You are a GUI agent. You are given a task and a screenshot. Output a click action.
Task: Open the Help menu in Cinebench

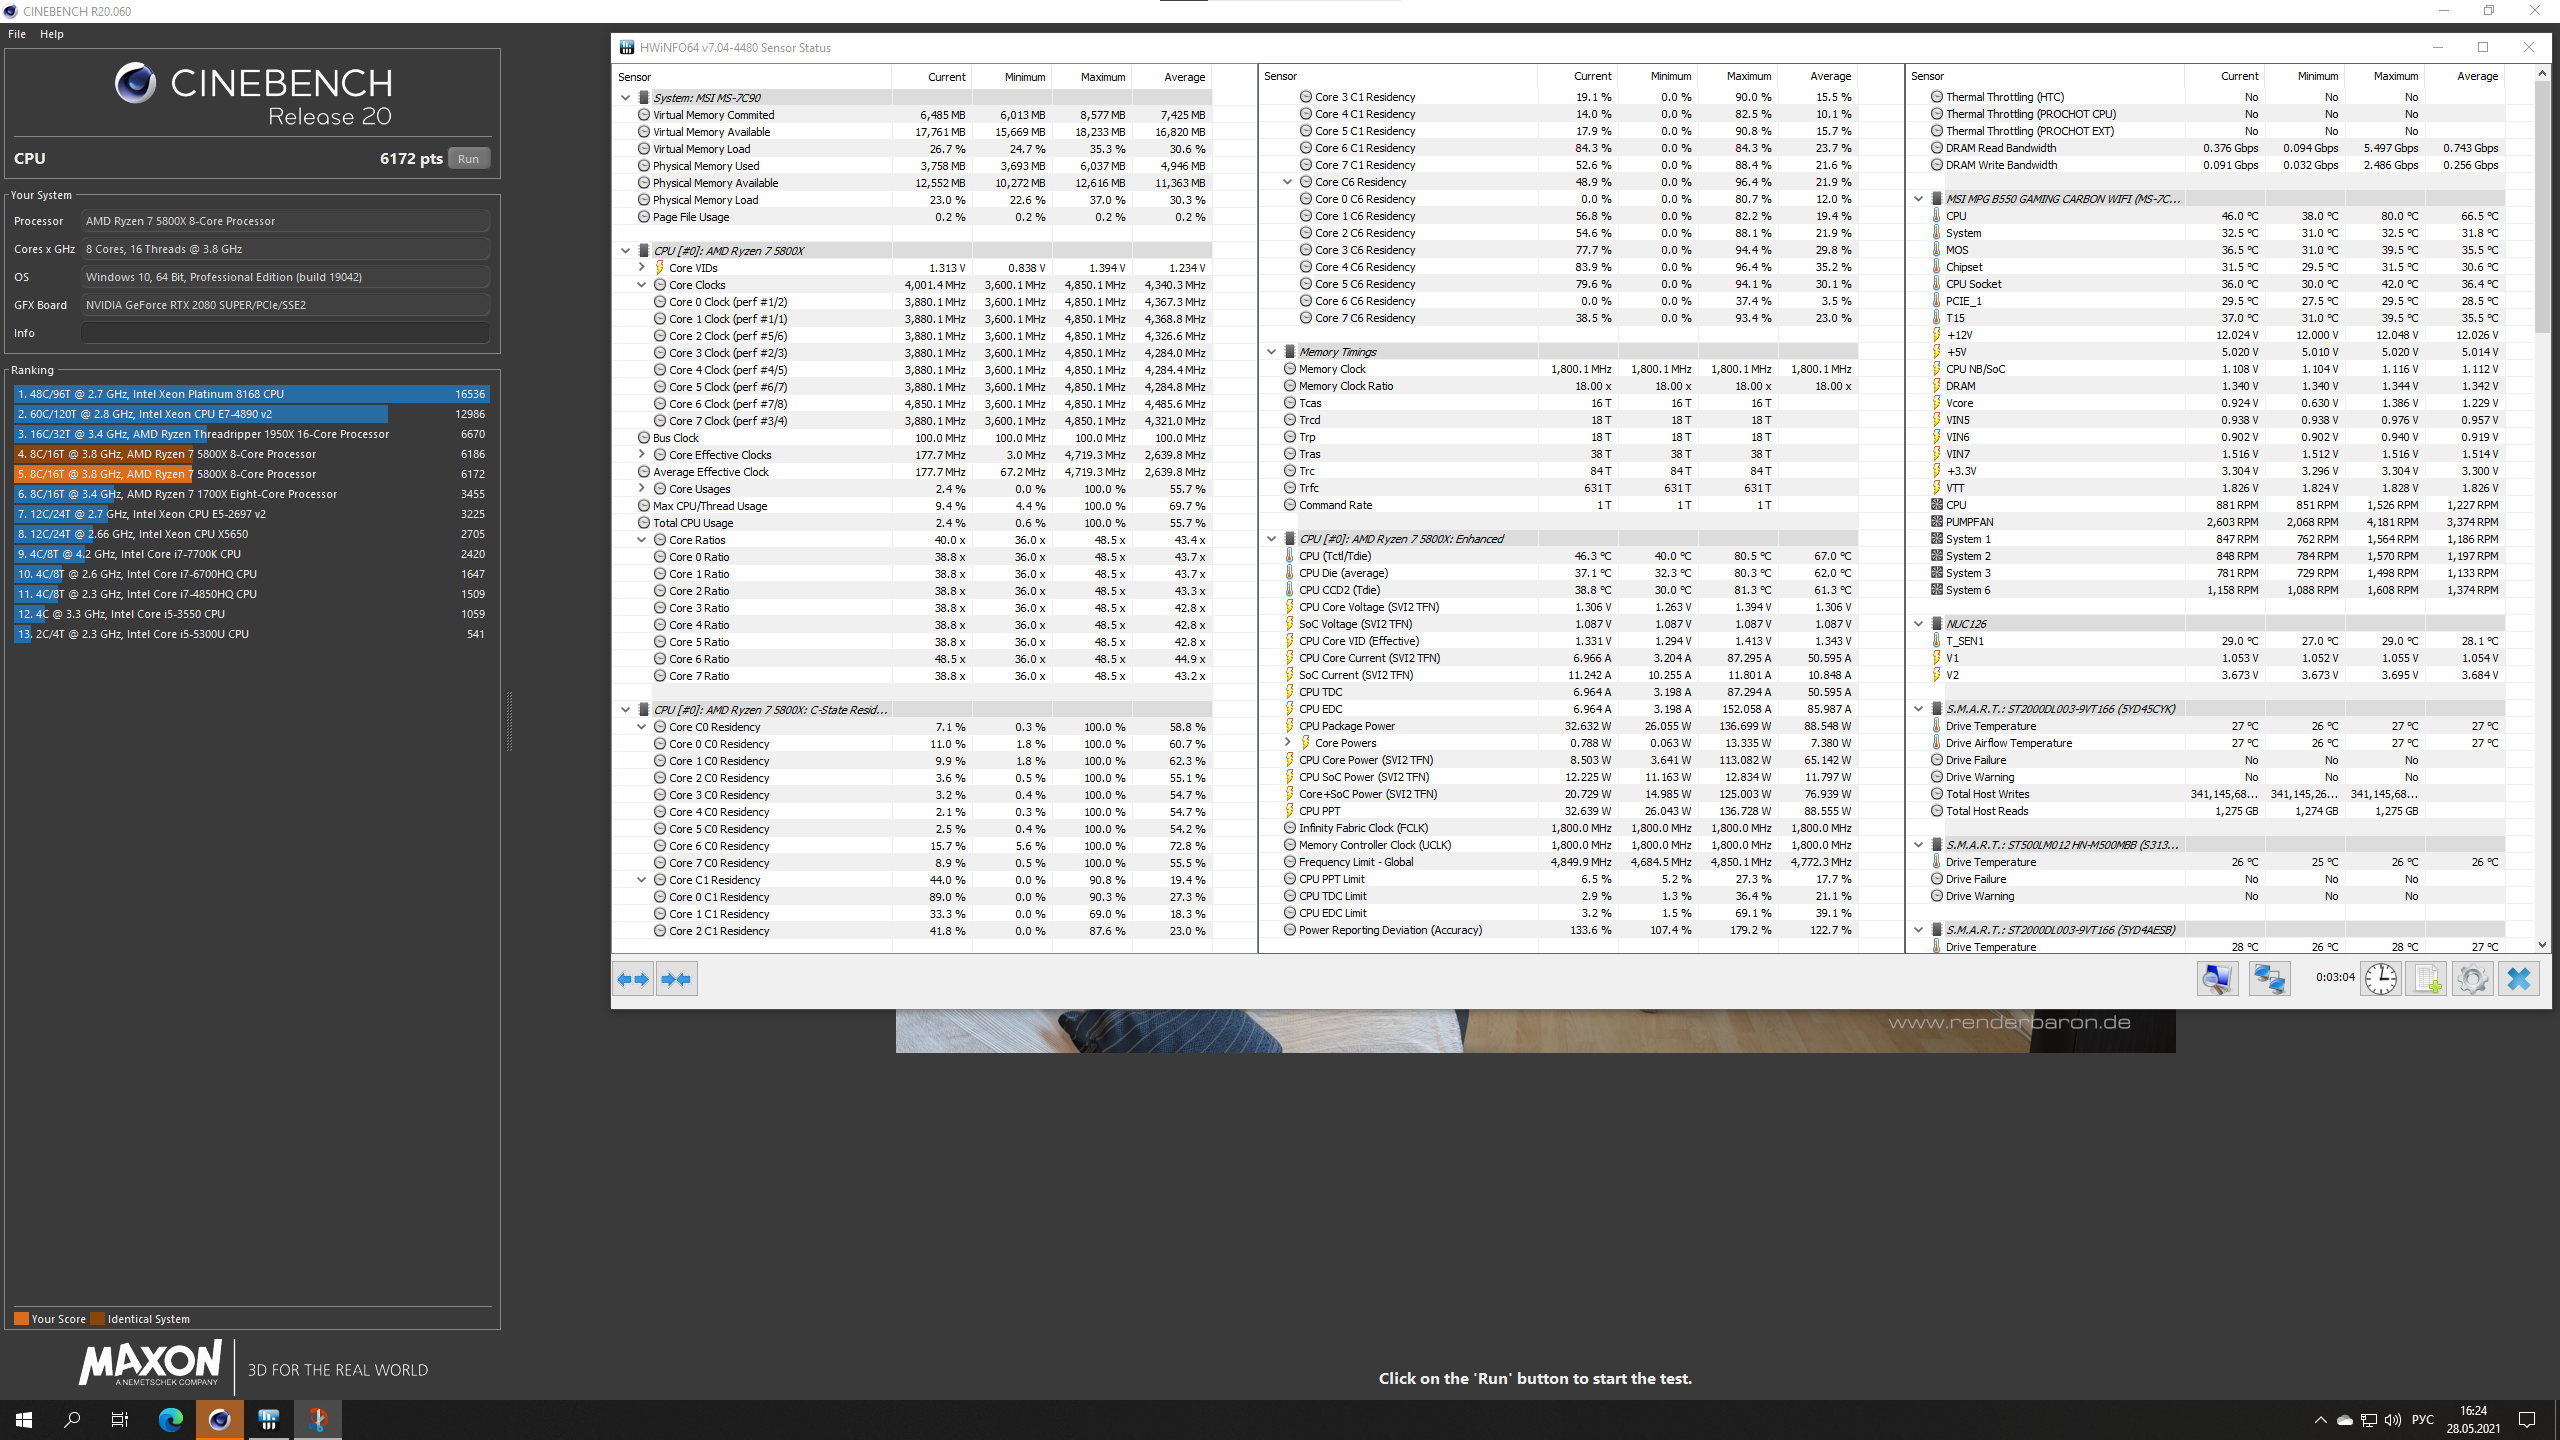[52, 34]
